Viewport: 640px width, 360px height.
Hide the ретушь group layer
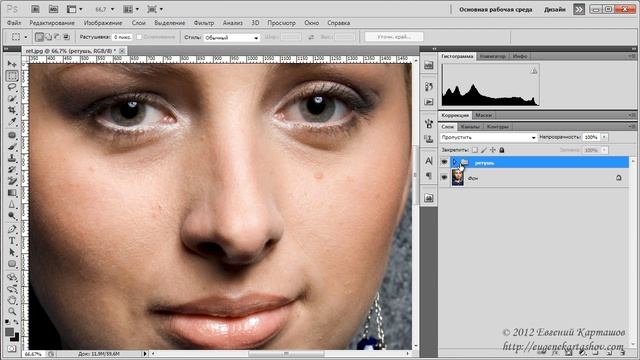click(x=444, y=162)
